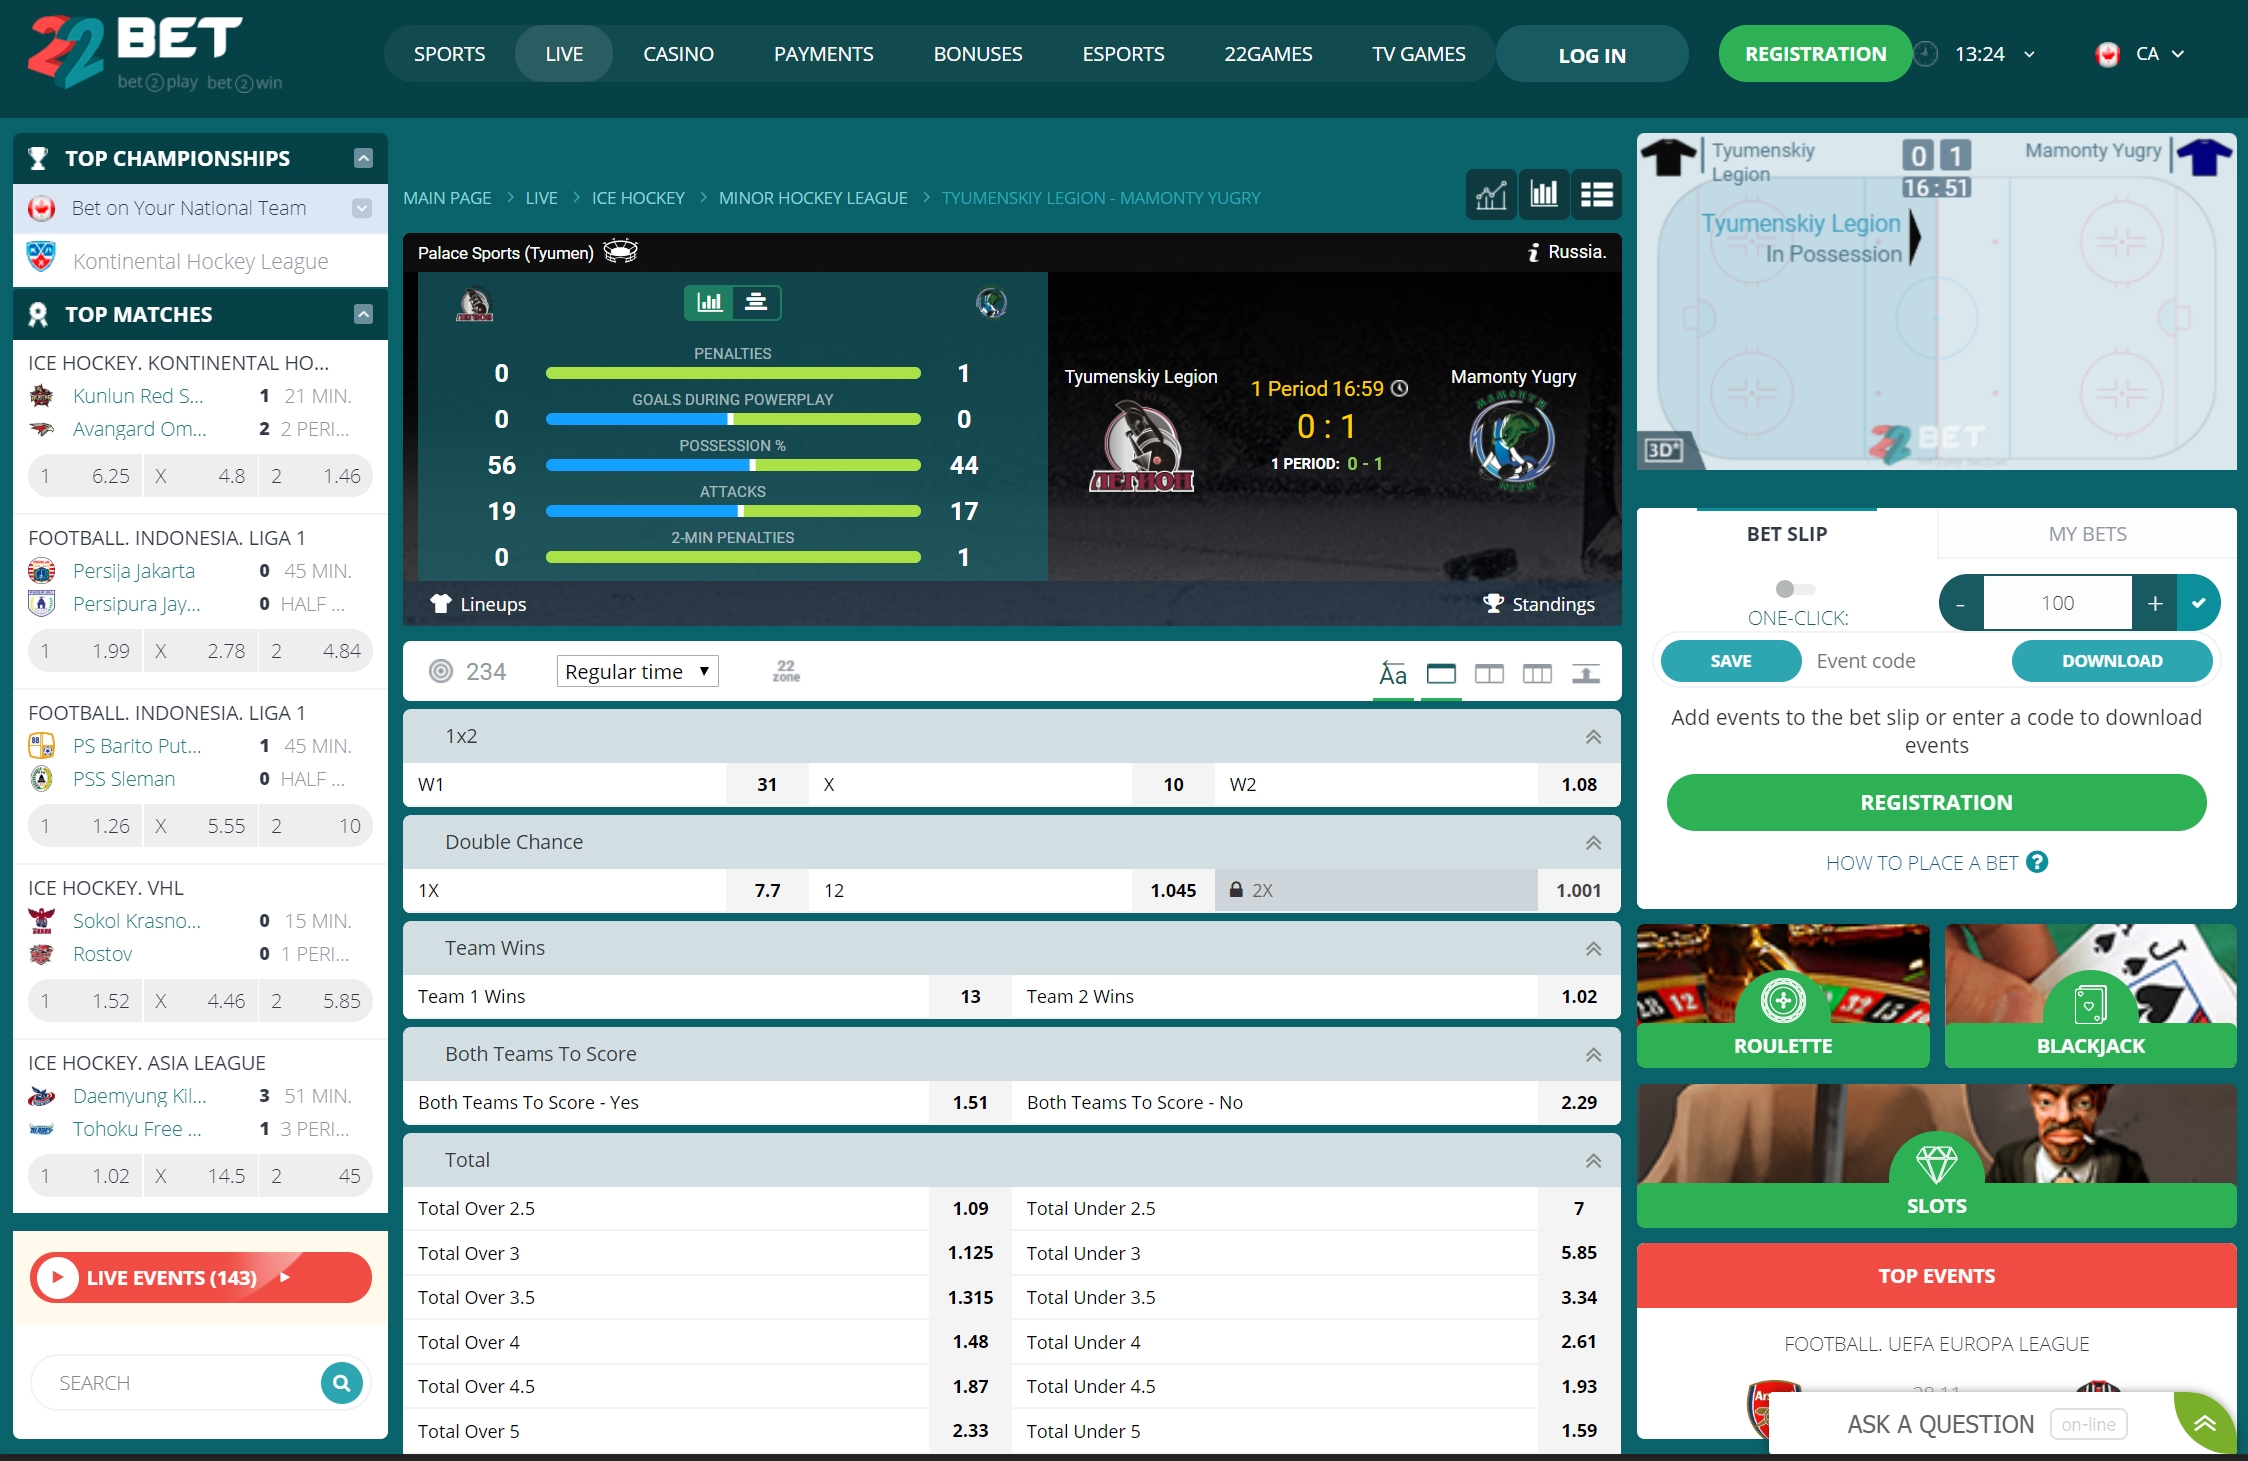The width and height of the screenshot is (2248, 1461).
Task: Open the ESPORTS menu
Action: tap(1123, 54)
